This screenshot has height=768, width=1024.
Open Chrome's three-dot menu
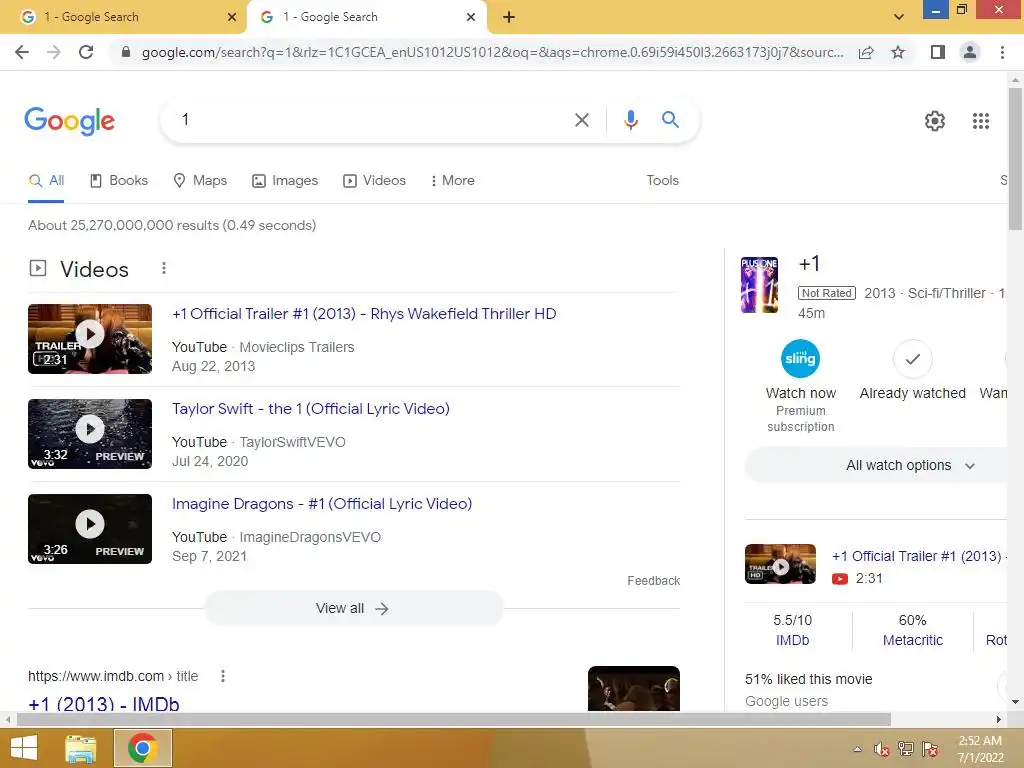(1002, 52)
